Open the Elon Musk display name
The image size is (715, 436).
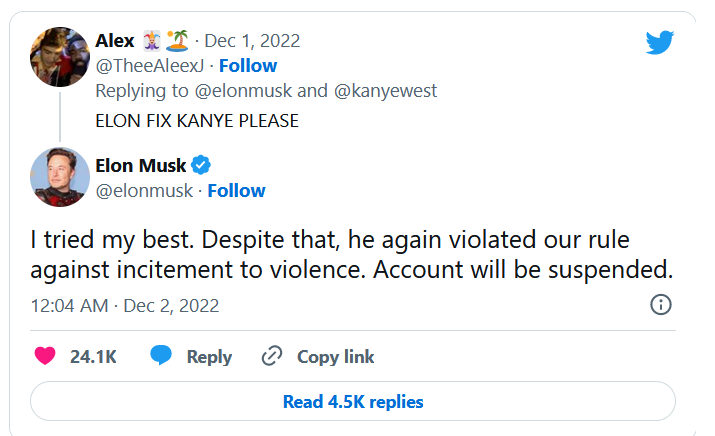coord(141,165)
